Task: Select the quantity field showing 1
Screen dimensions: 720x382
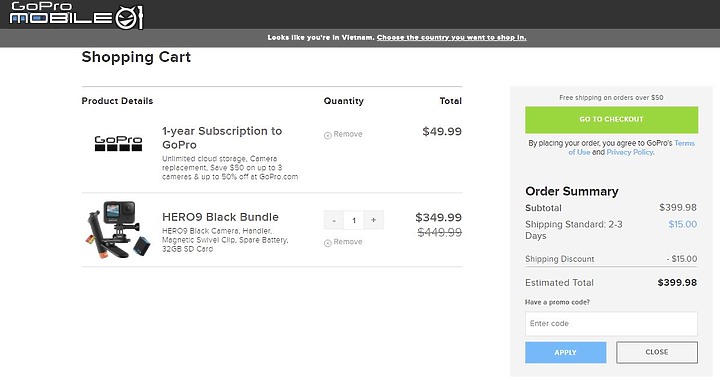Action: point(354,220)
